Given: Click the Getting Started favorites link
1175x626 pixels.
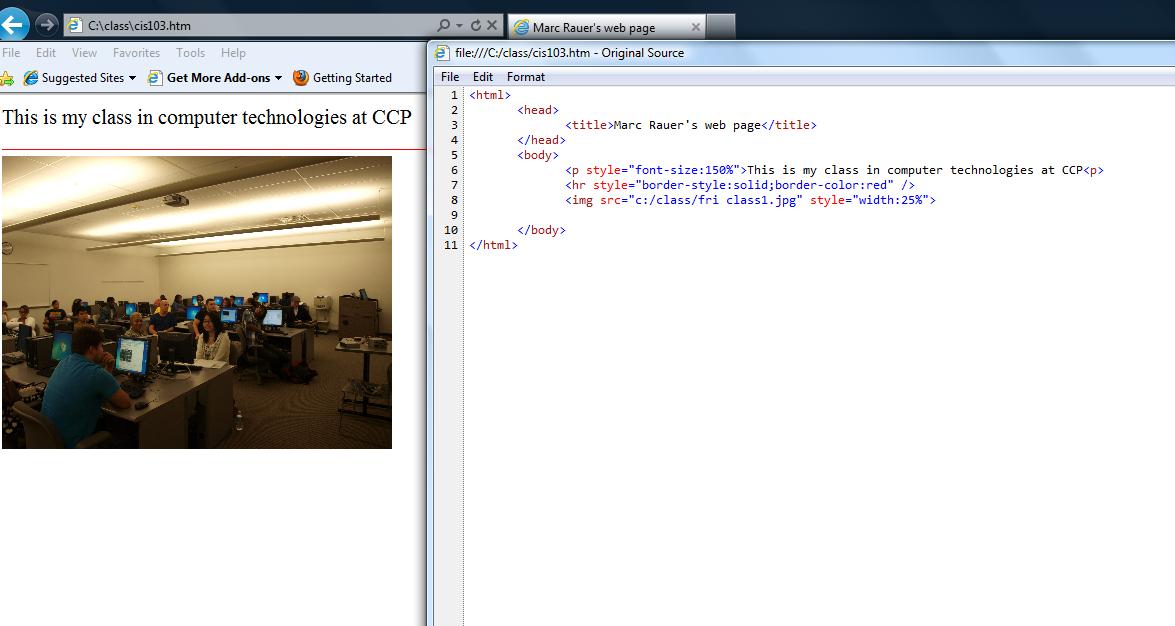Looking at the screenshot, I should 352,78.
